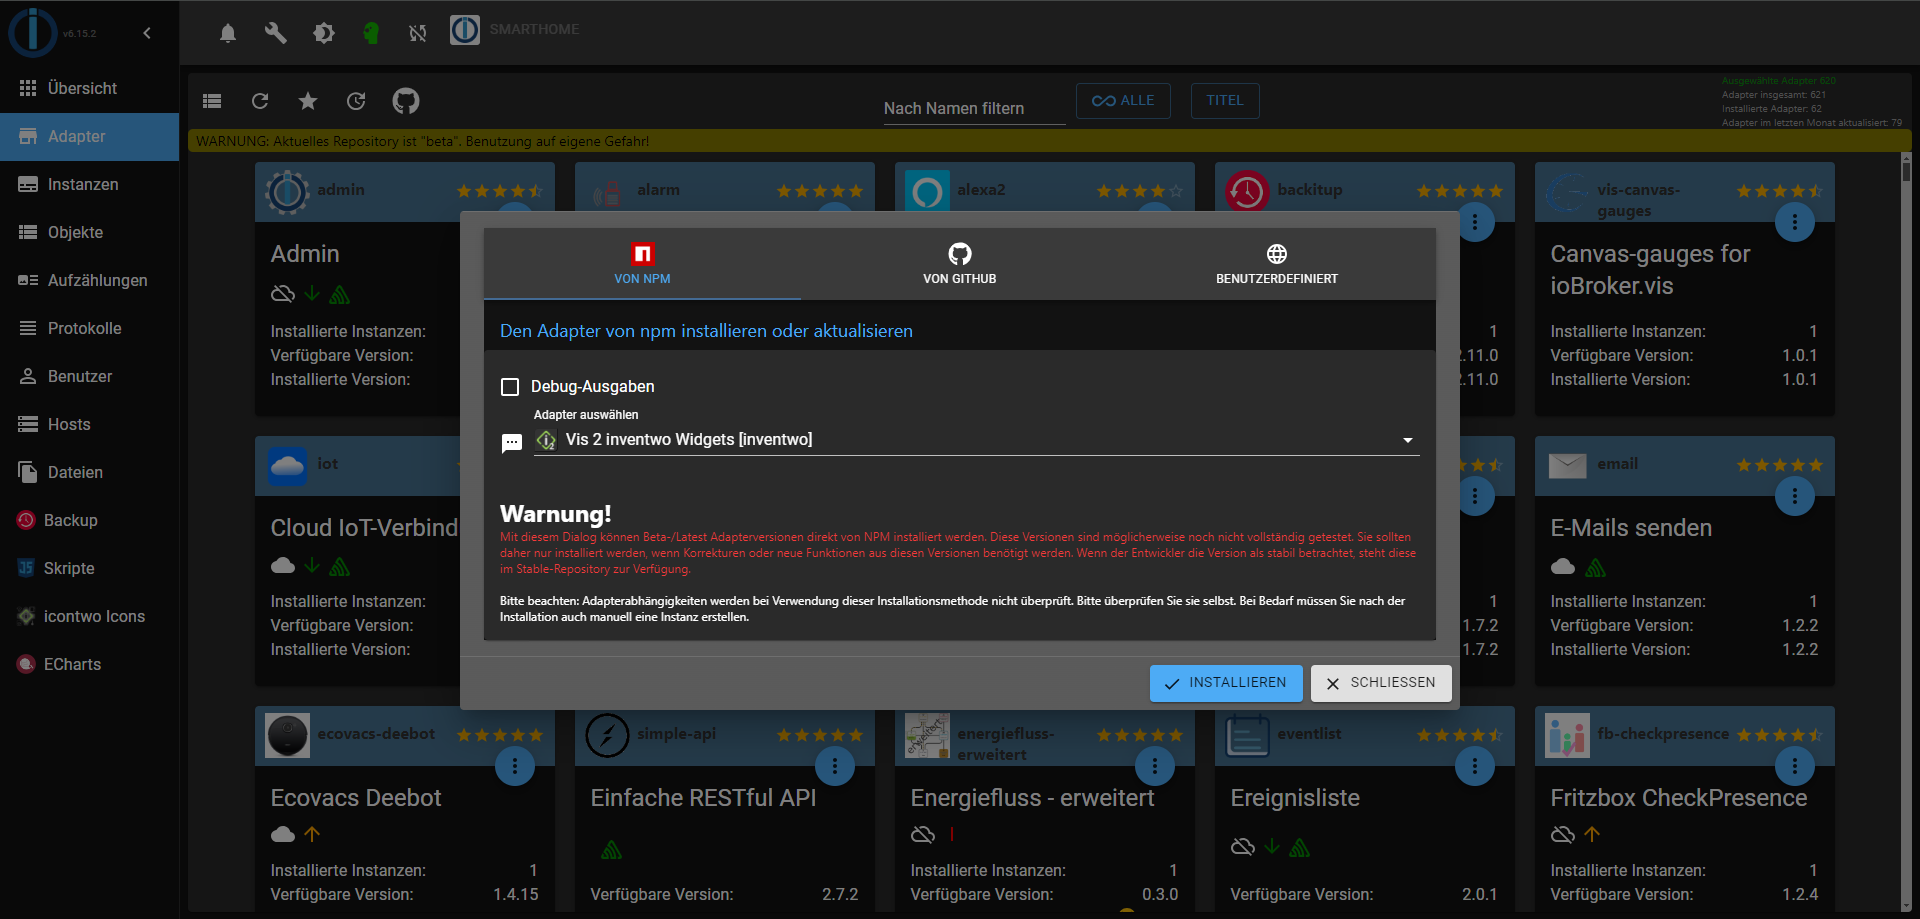Screen dimensions: 1920x919
Task: Open the simple-api card three-dot menu
Action: (x=835, y=766)
